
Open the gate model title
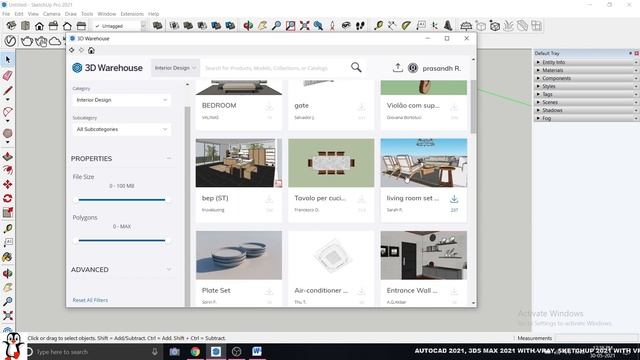click(301, 105)
